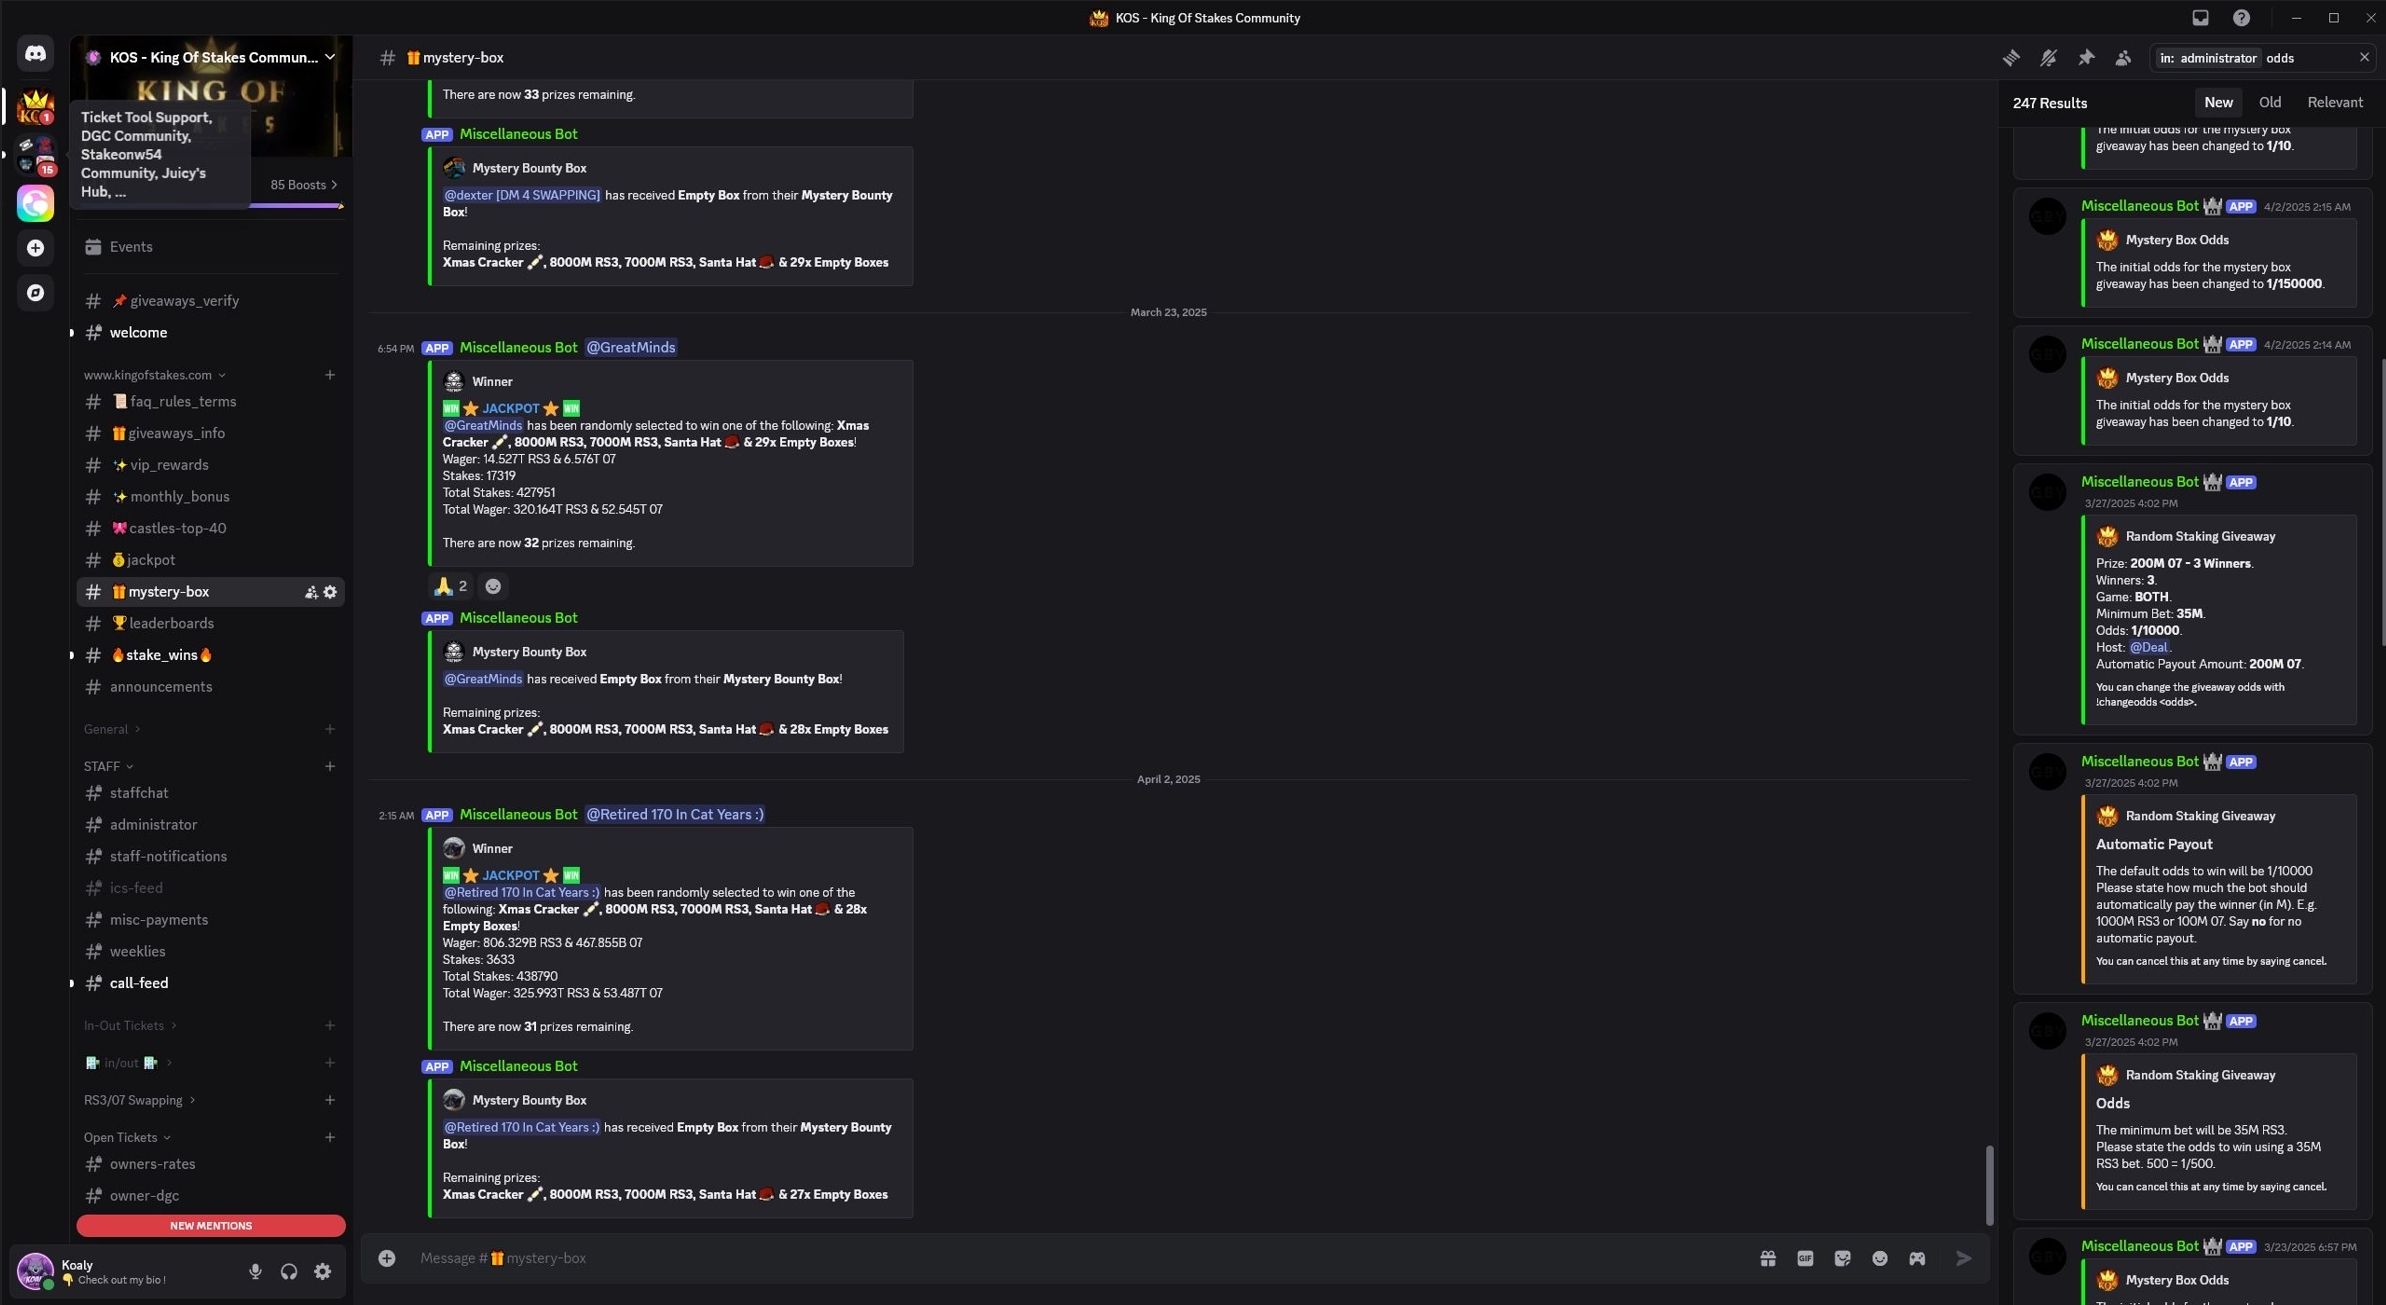Sort search results by Relevant
The width and height of the screenshot is (2386, 1305).
[2335, 102]
